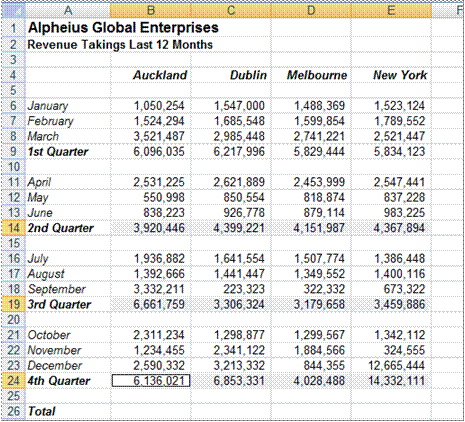Select cell with value 1,050,254
This screenshot has height=422, width=465.
[151, 106]
